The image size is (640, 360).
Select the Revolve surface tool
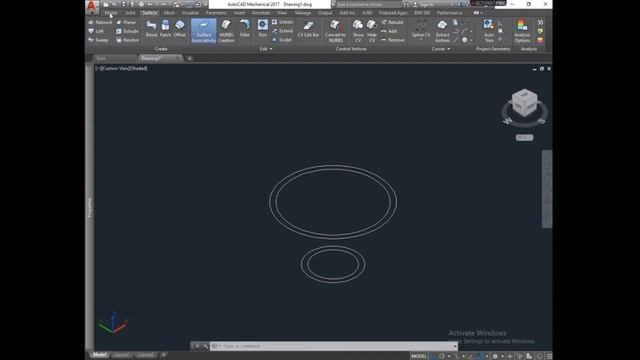(128, 40)
